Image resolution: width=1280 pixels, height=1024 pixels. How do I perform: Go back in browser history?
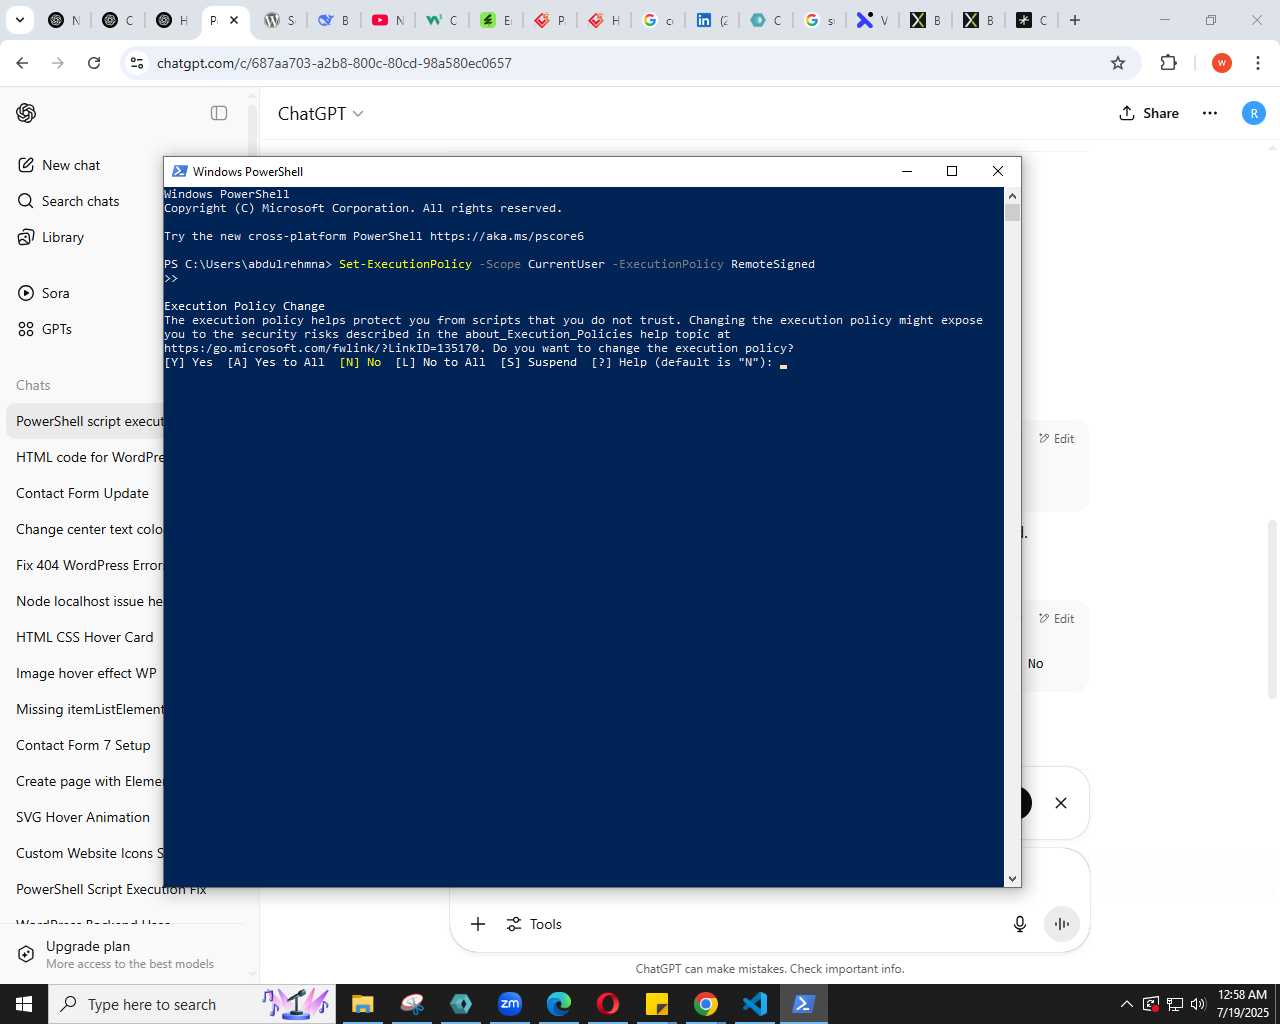22,63
